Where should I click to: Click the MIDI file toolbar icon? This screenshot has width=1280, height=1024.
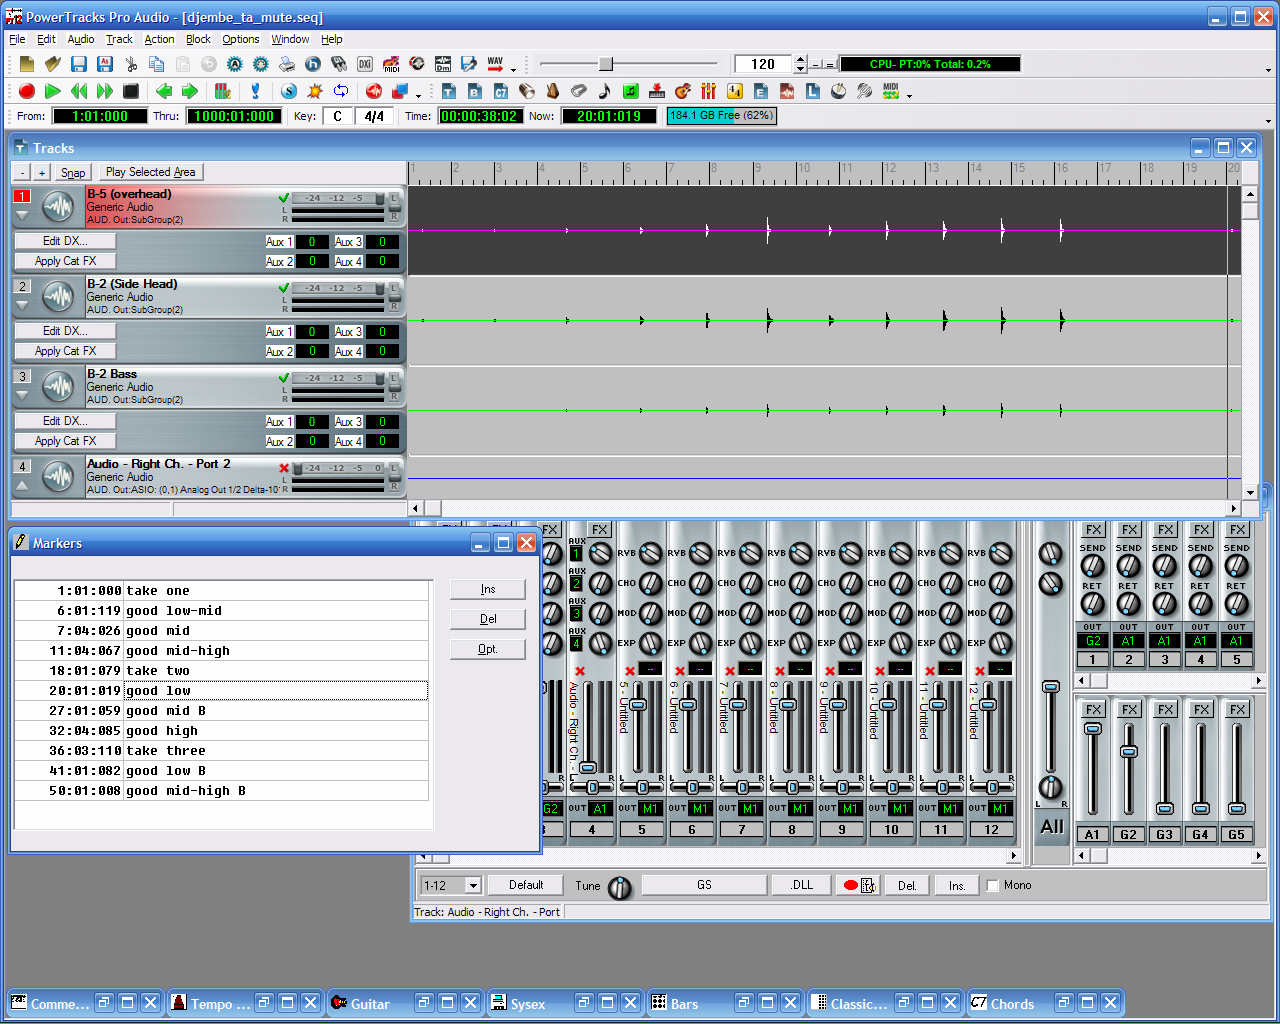(x=391, y=64)
